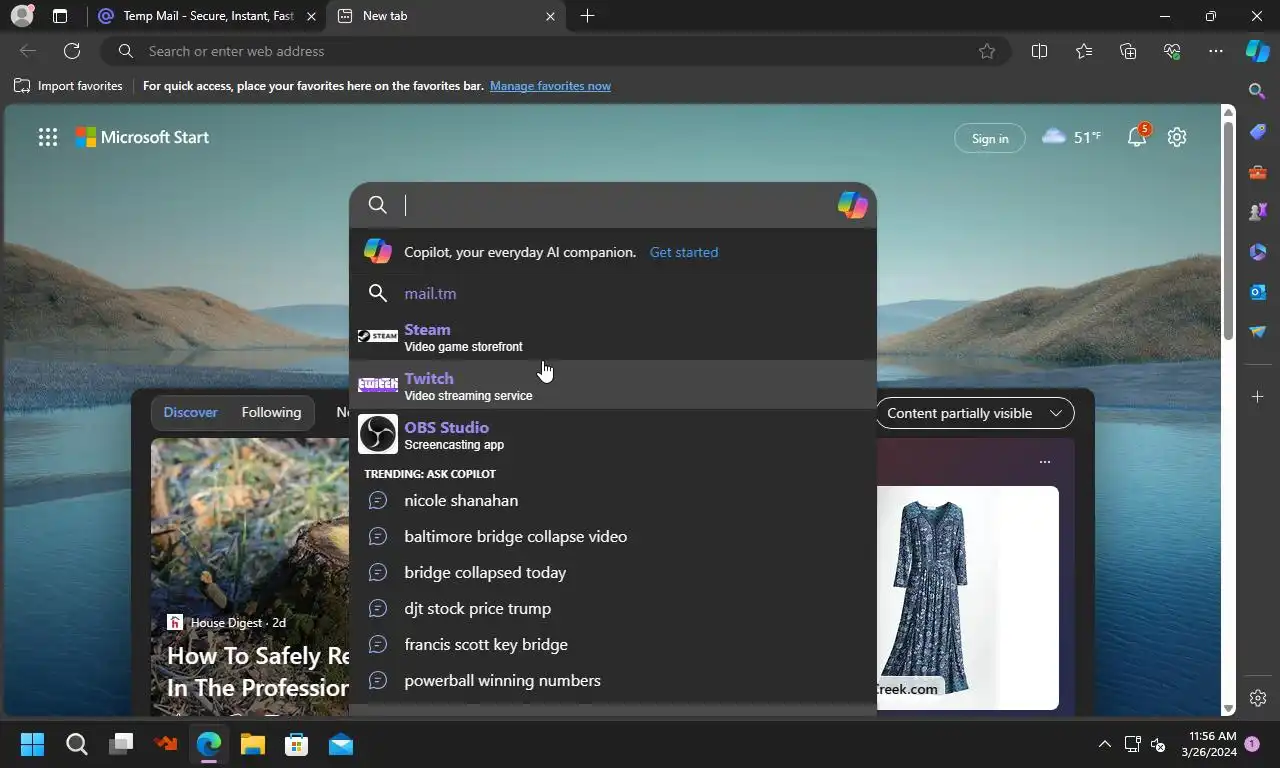Open the Copilot sidebar icon
Viewport: 1280px width, 768px height.
pos(1257,51)
